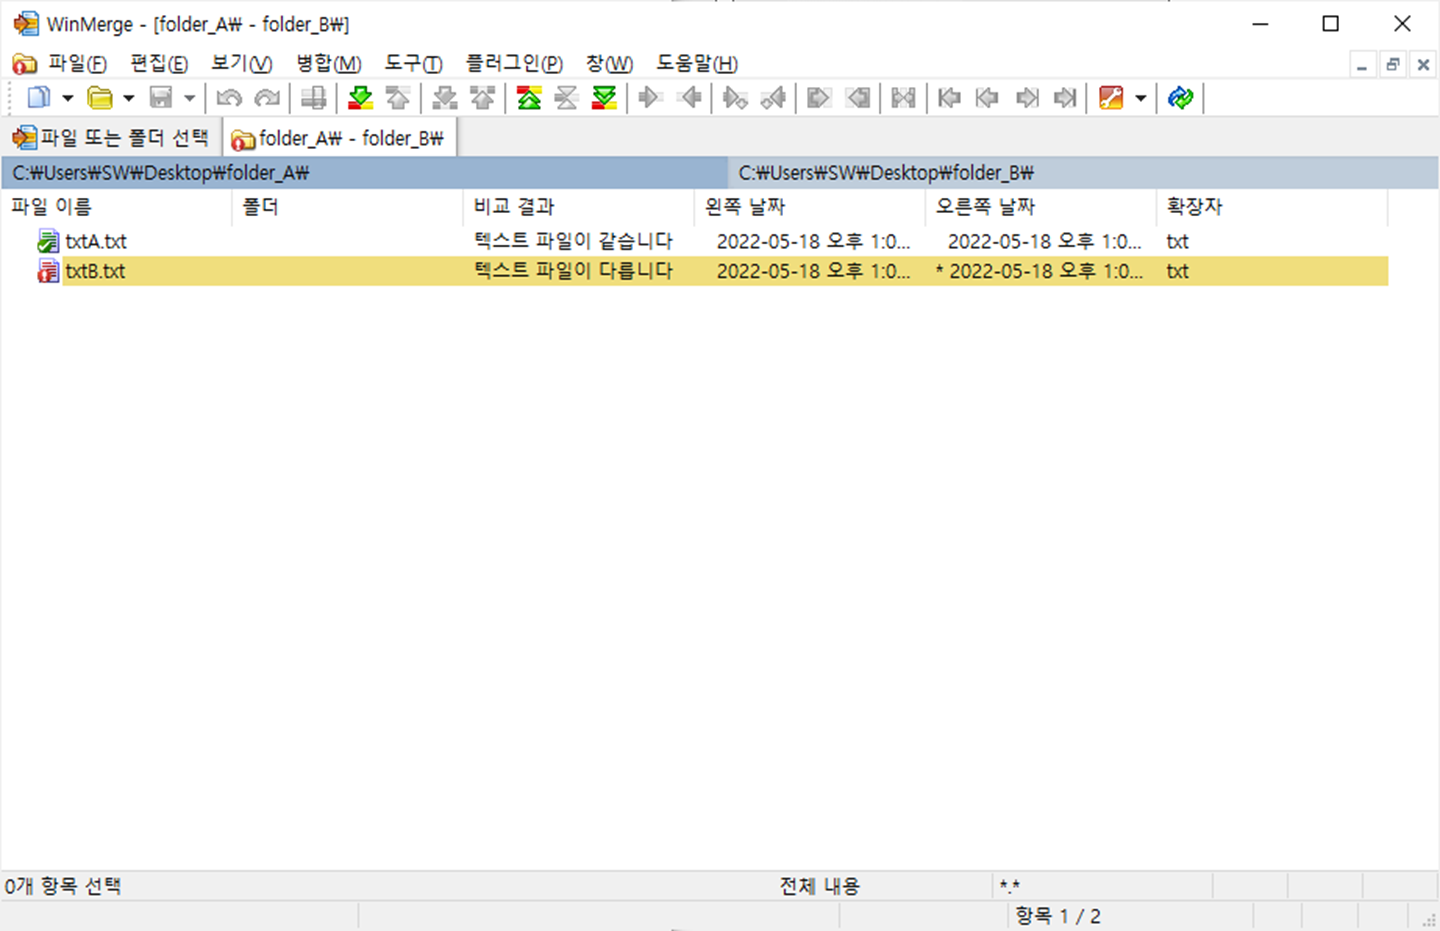Click the right path C:\Users\SW\Desktop\folder_B header
The width and height of the screenshot is (1440, 931).
click(1084, 173)
